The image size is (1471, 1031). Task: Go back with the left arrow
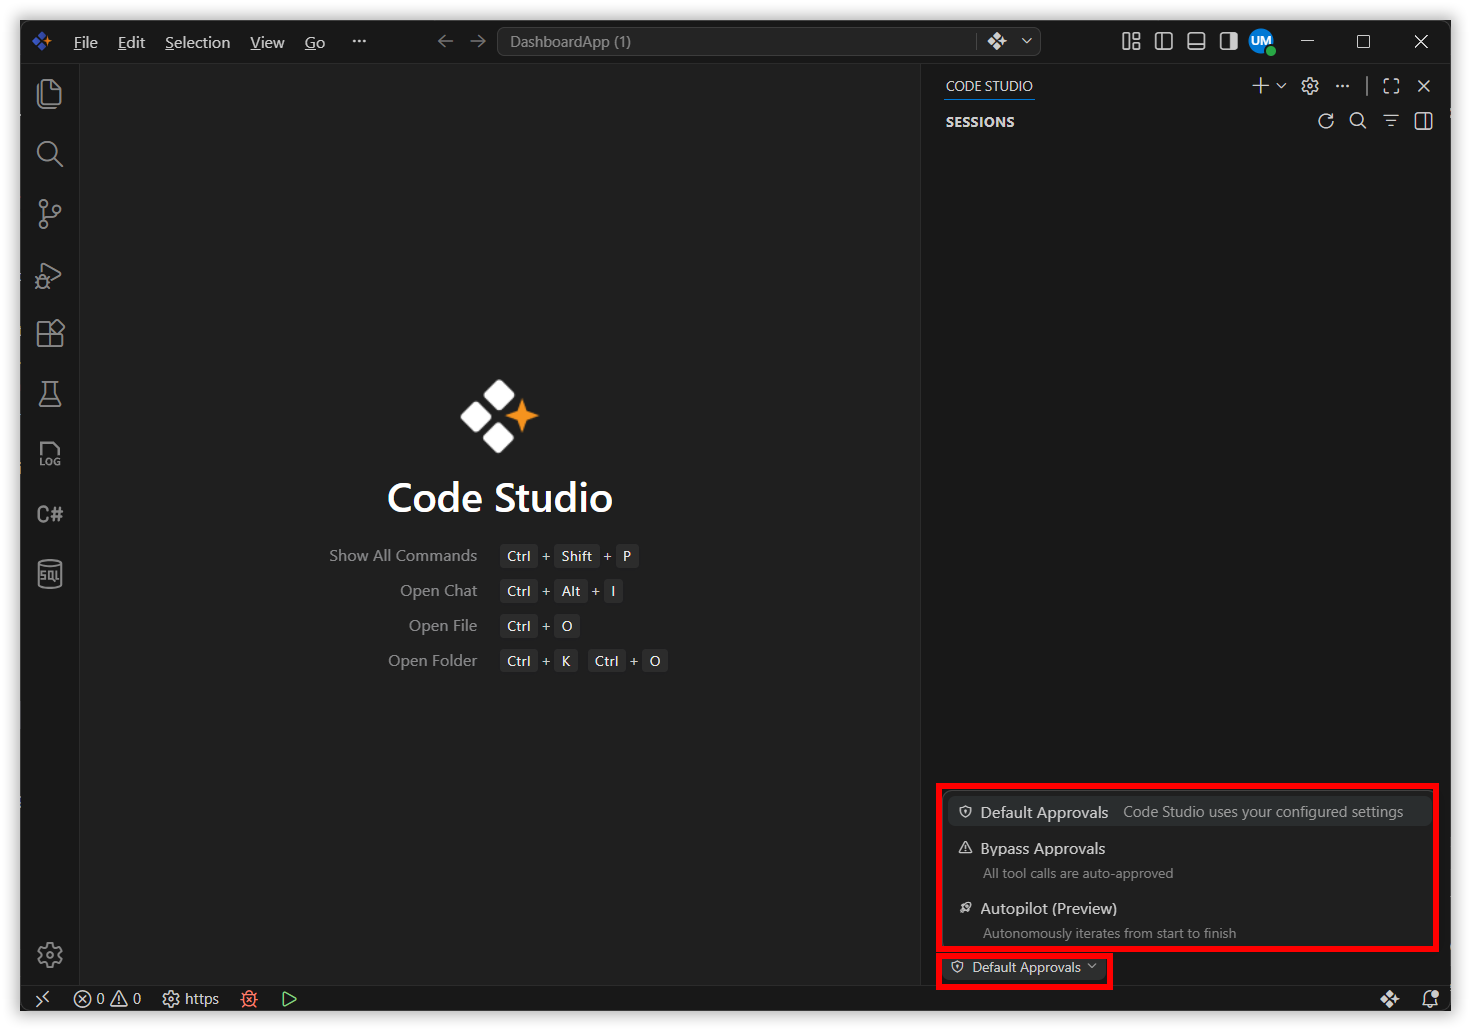(x=446, y=41)
